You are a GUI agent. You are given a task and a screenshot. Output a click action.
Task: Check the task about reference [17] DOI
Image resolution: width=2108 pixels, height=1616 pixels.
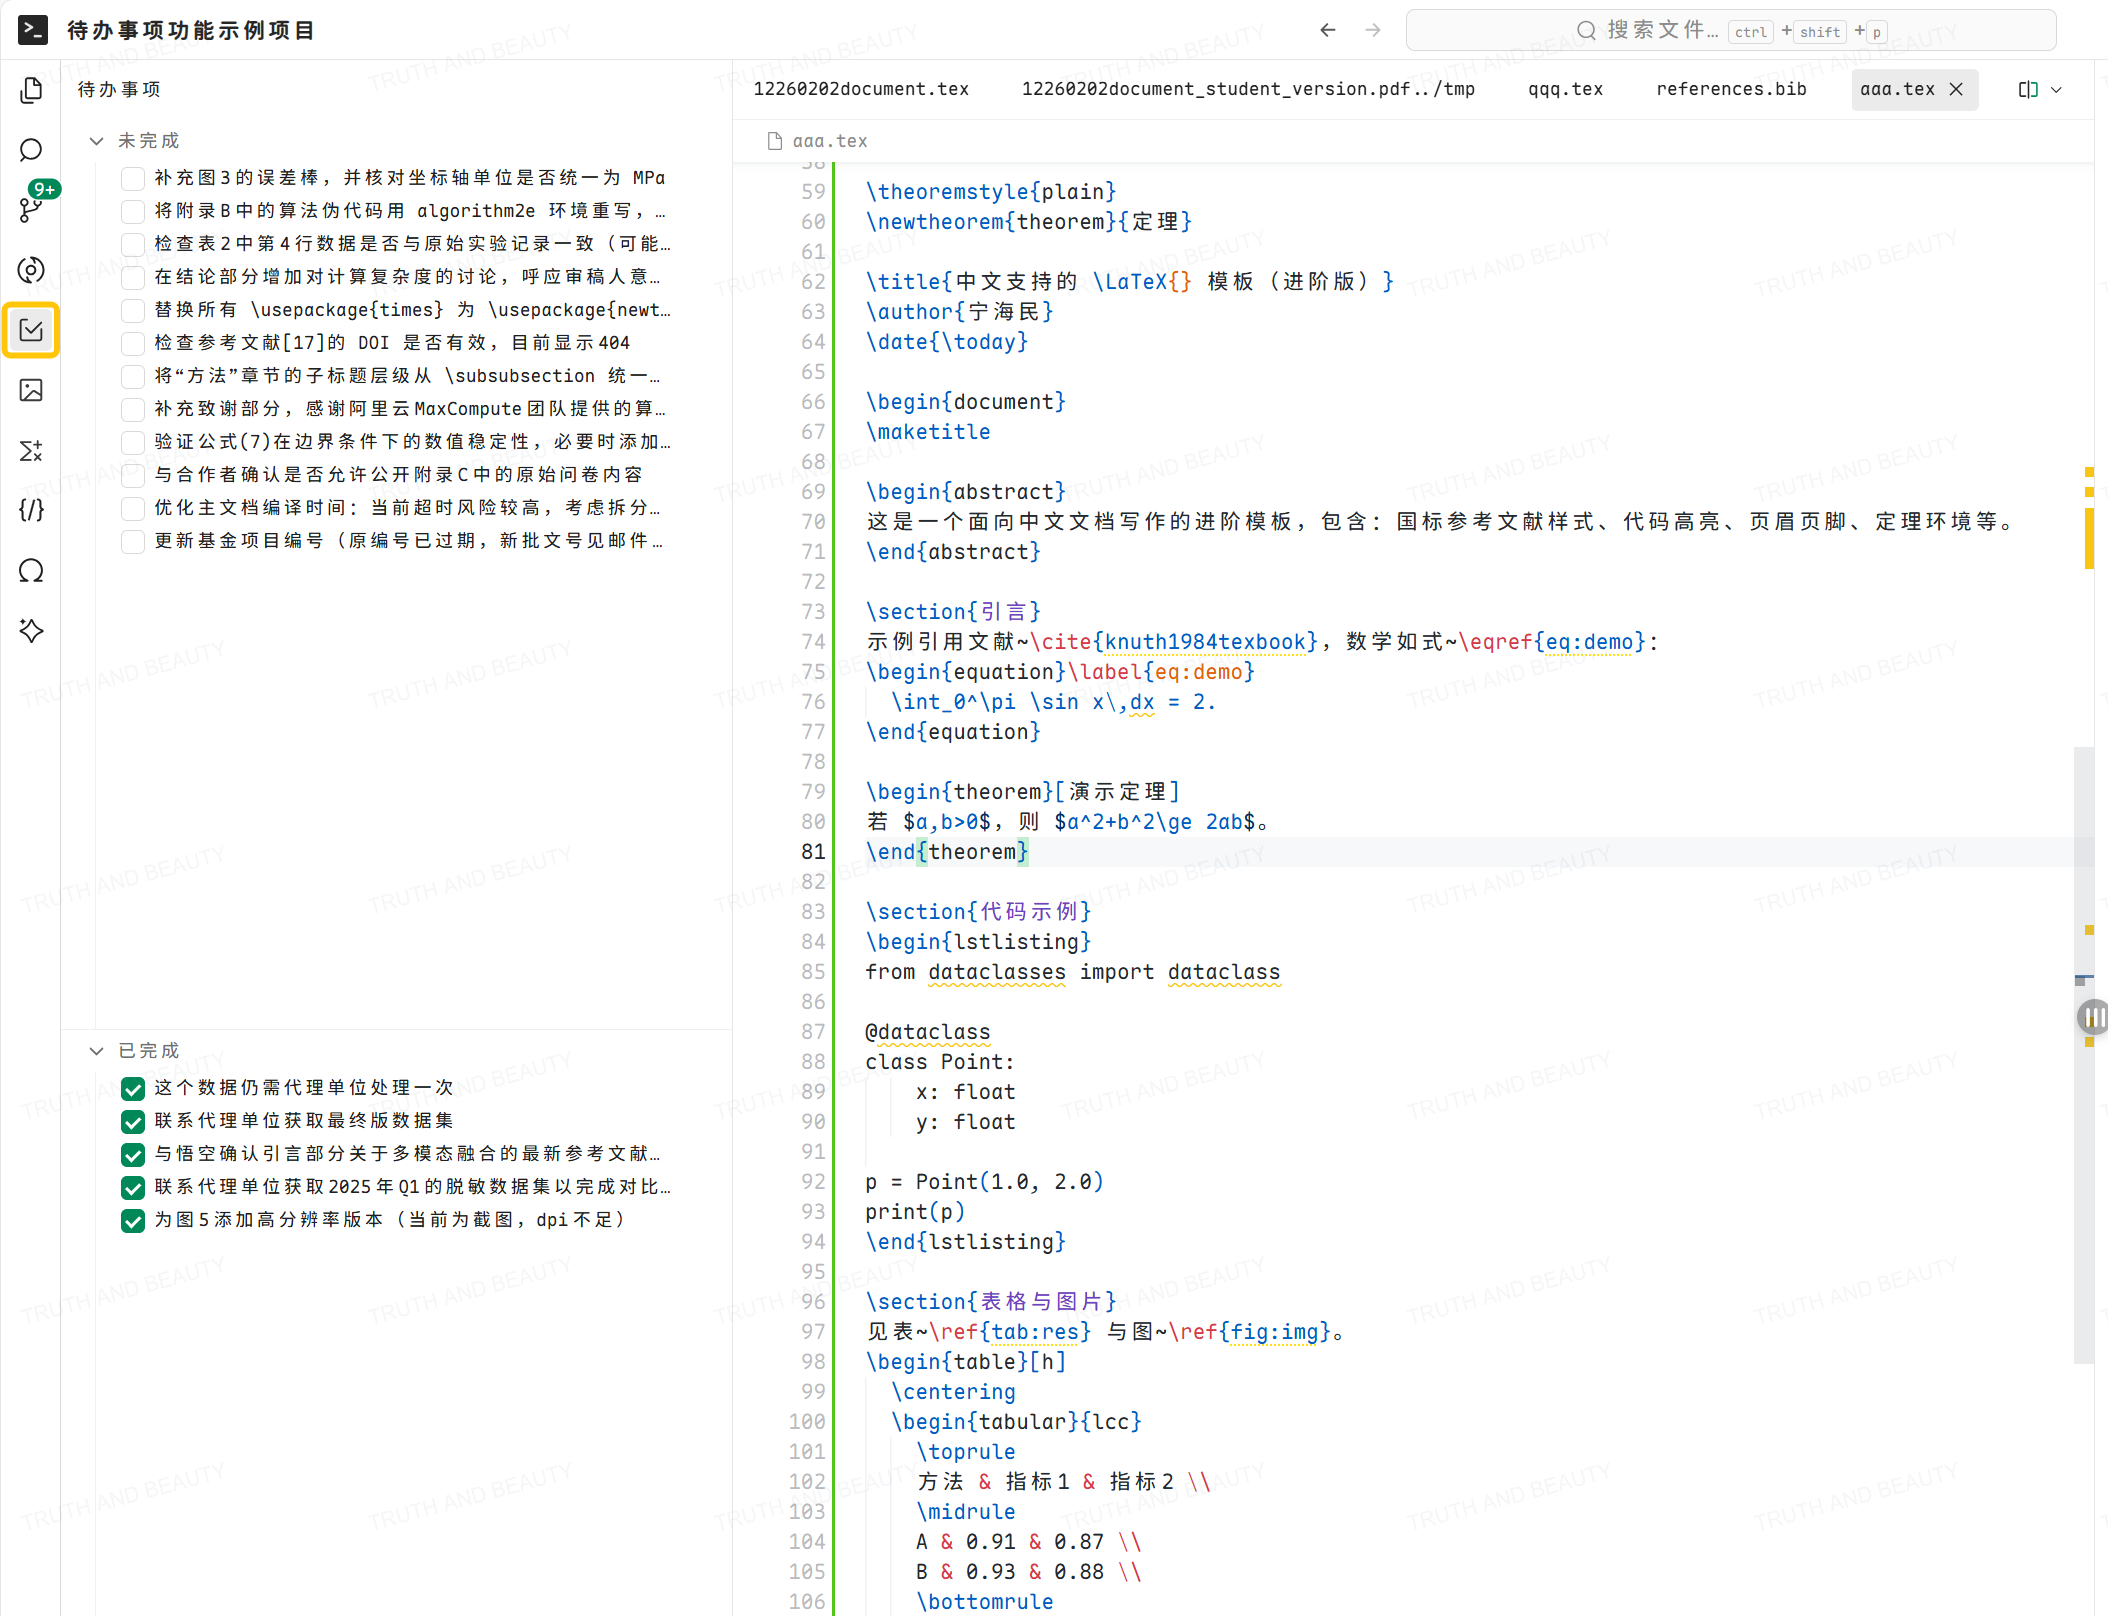tap(132, 343)
